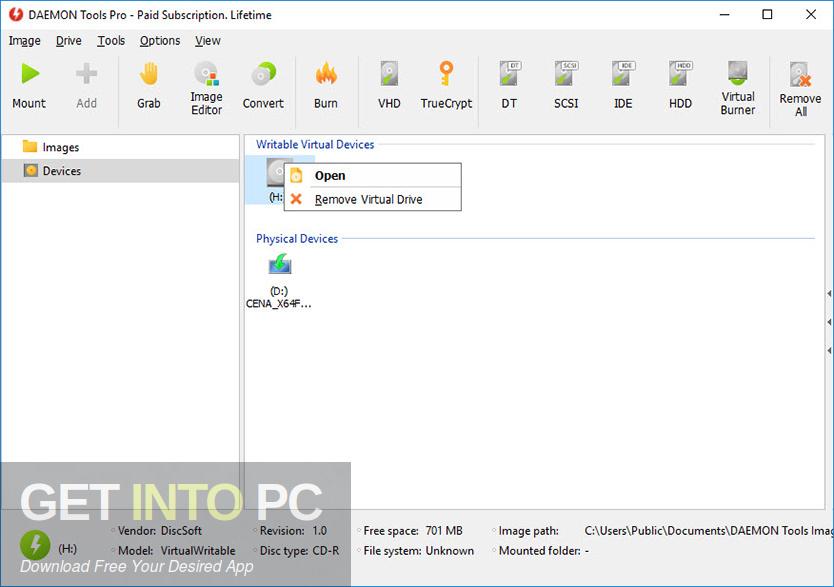Minimize the DAEMON Tools window
The height and width of the screenshot is (587, 834).
(724, 14)
